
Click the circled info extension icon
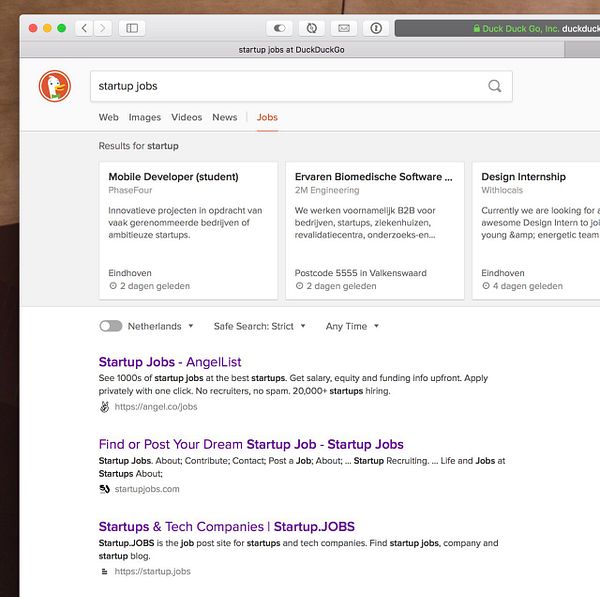pos(376,28)
